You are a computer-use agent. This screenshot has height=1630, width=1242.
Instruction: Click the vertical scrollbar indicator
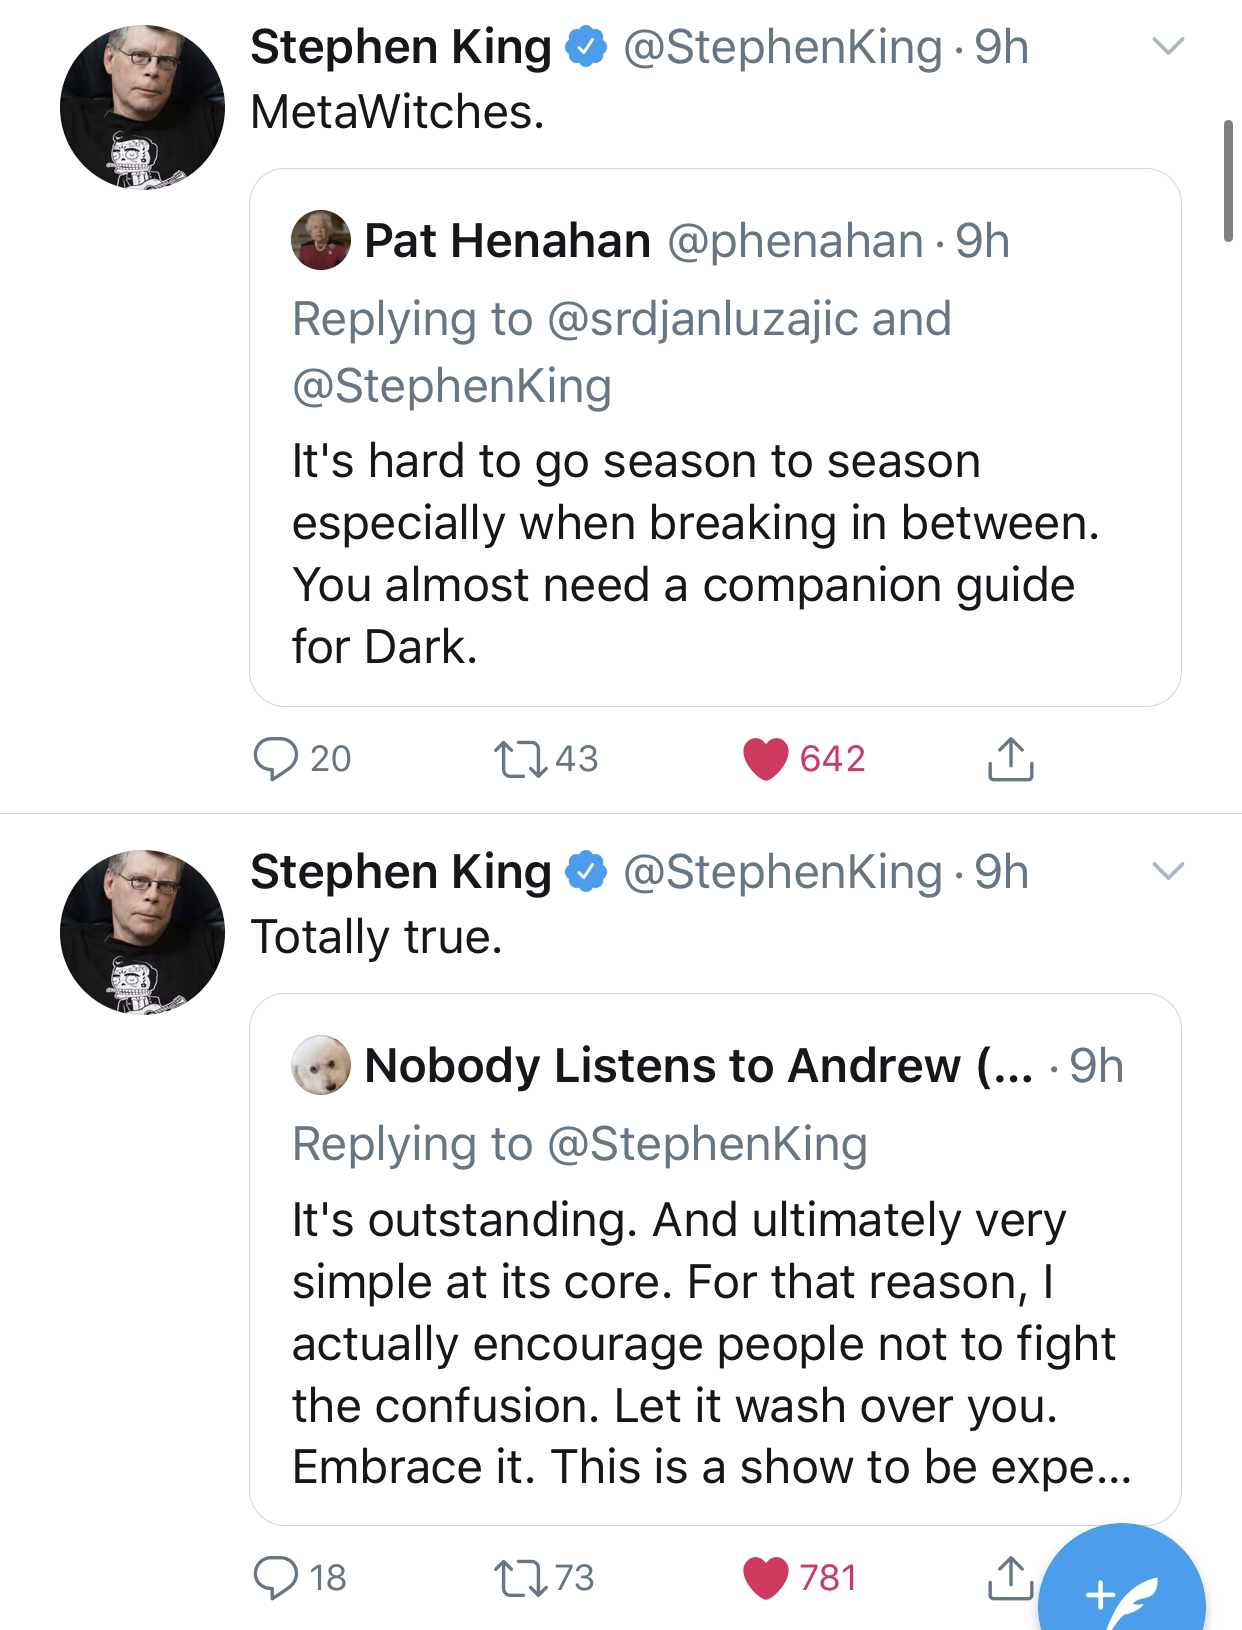(x=1228, y=181)
